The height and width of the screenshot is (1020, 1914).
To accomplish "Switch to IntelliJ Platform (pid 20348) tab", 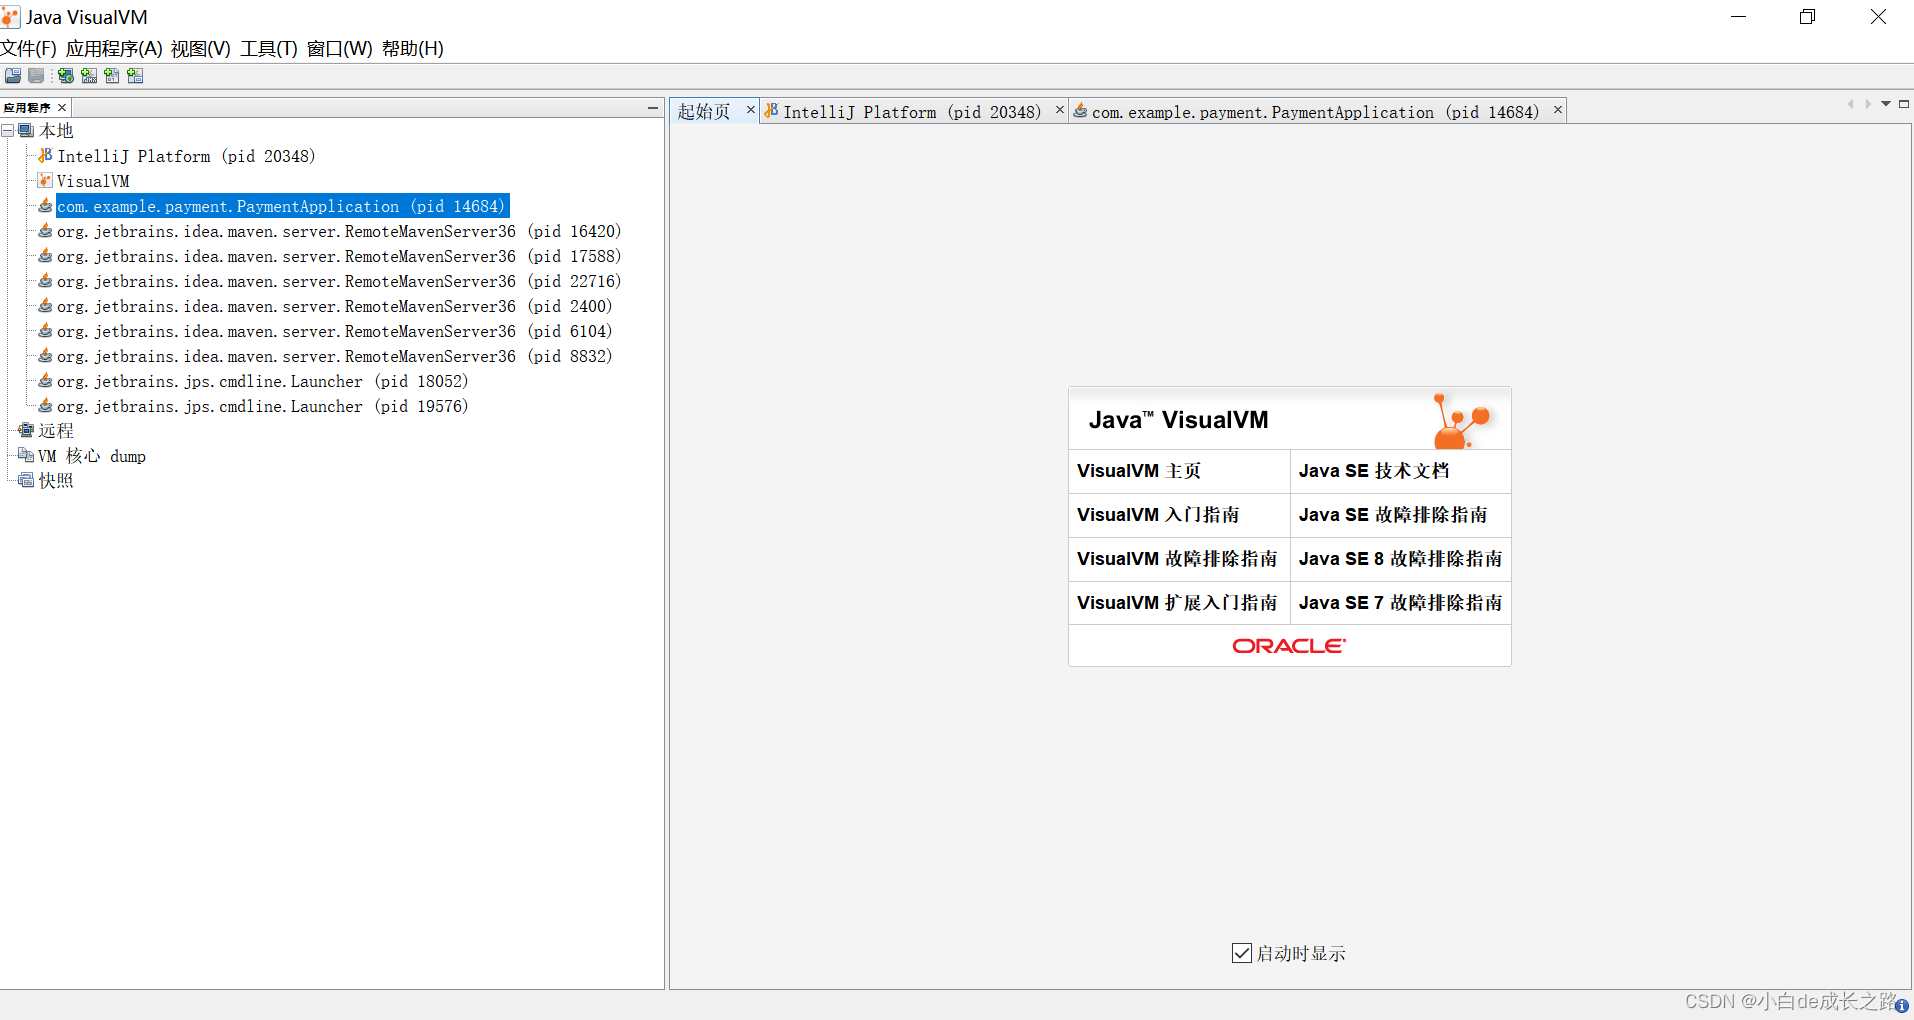I will (x=912, y=112).
